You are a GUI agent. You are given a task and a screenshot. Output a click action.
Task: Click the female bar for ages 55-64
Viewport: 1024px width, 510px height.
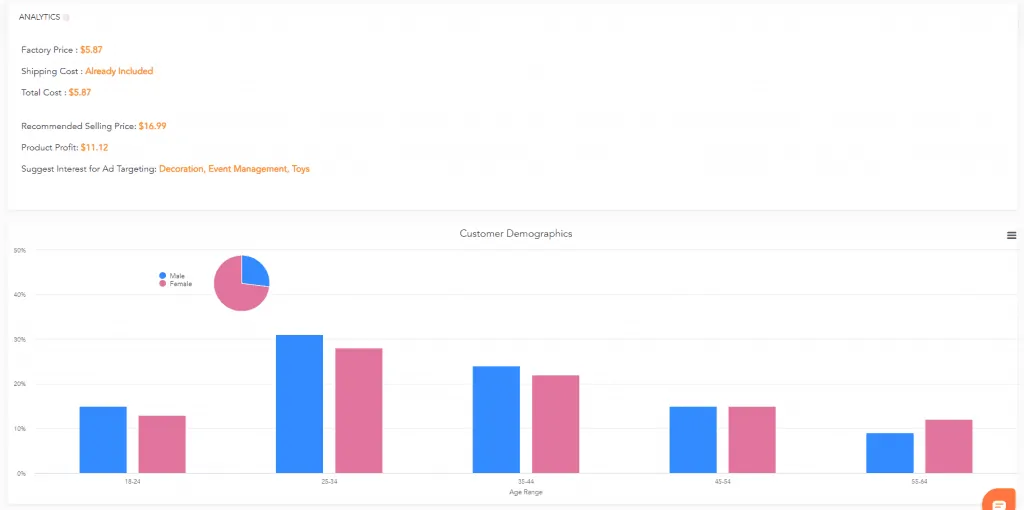click(x=948, y=446)
